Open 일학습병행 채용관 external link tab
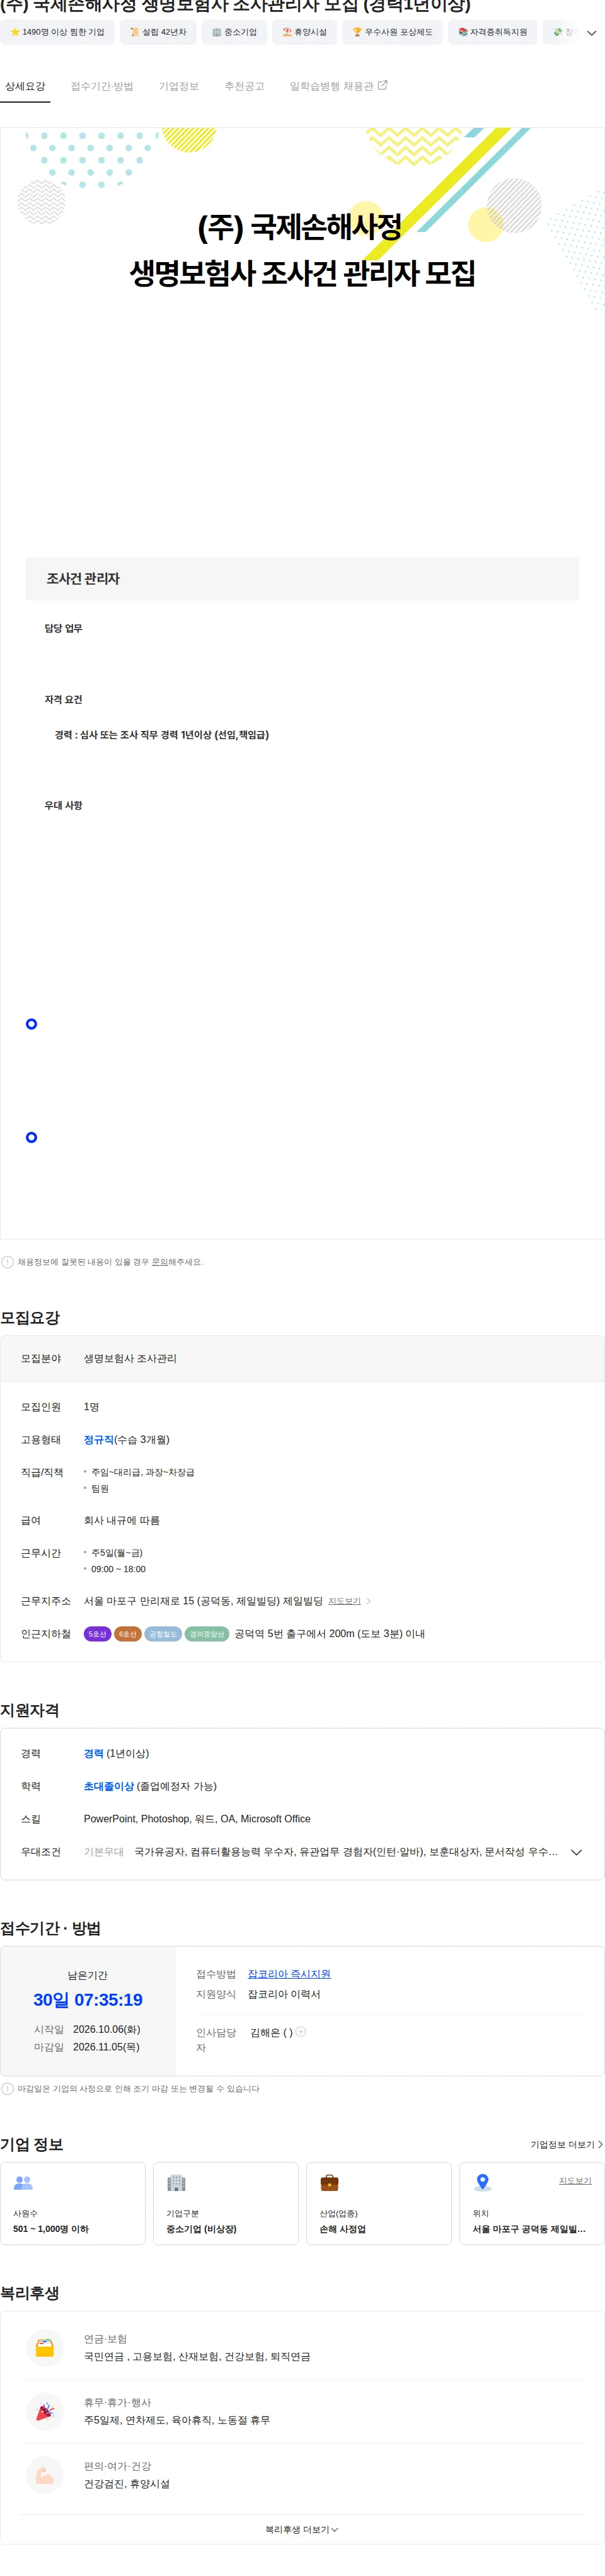 (338, 86)
